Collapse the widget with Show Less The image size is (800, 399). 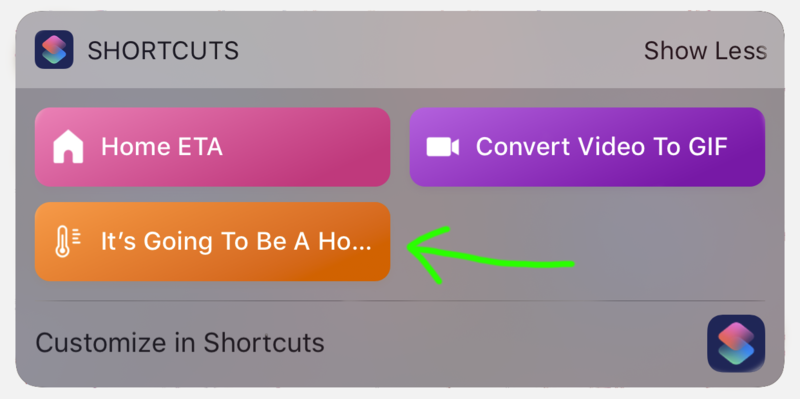pyautogui.click(x=705, y=51)
